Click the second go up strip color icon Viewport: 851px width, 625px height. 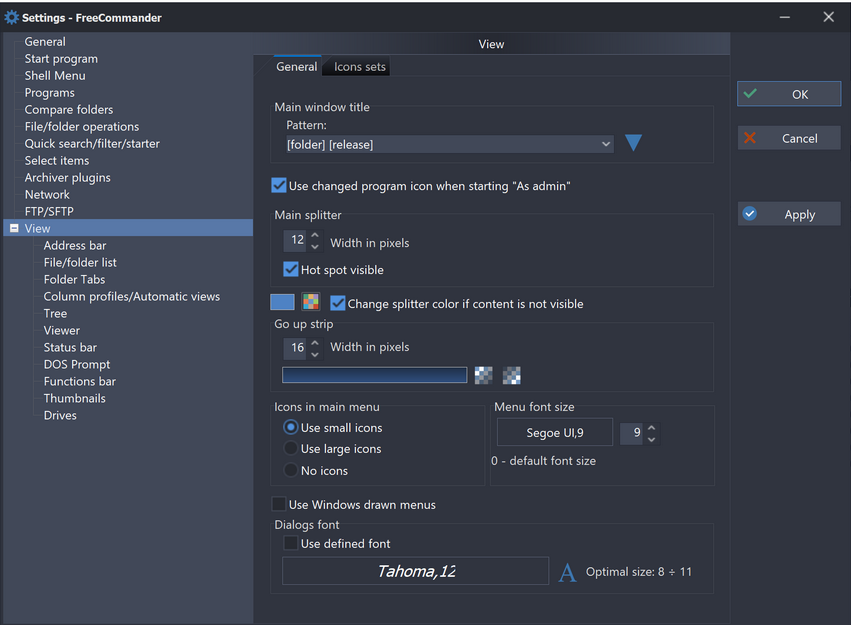(512, 375)
